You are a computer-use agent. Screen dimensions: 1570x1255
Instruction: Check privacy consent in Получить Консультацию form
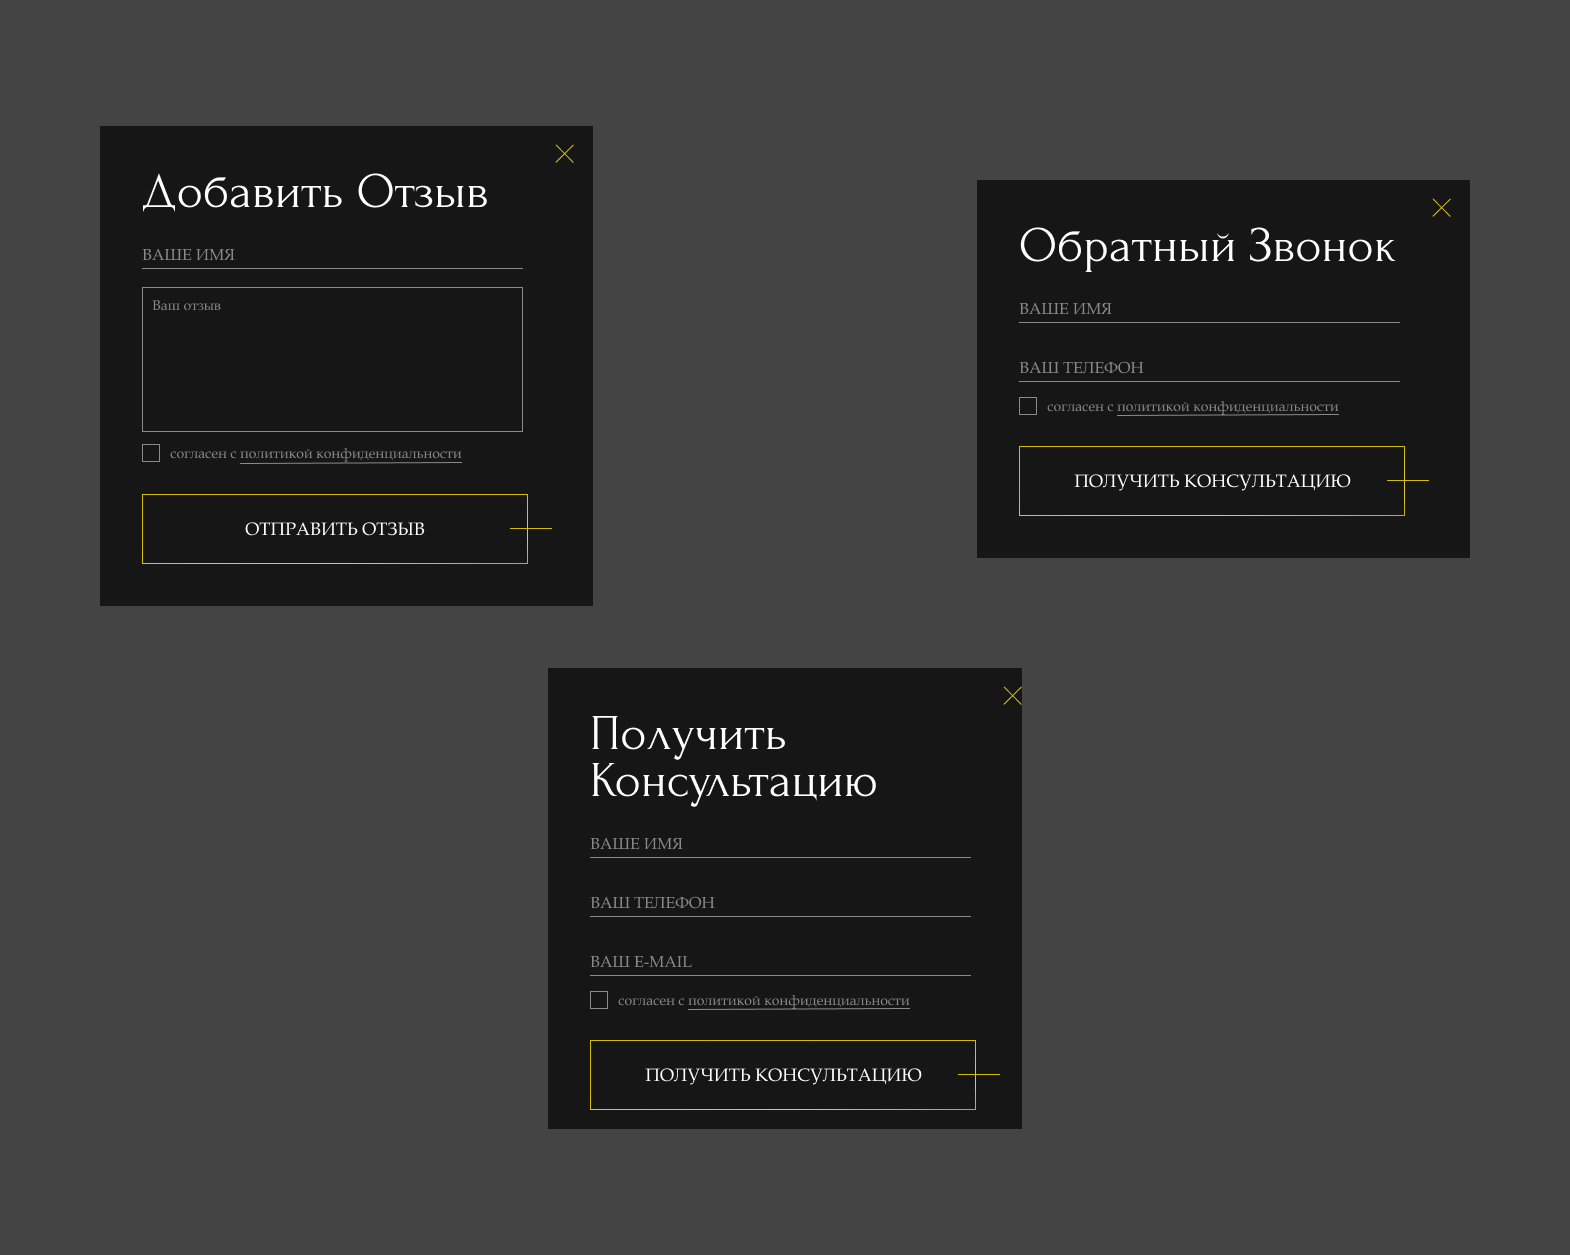pyautogui.click(x=599, y=1000)
